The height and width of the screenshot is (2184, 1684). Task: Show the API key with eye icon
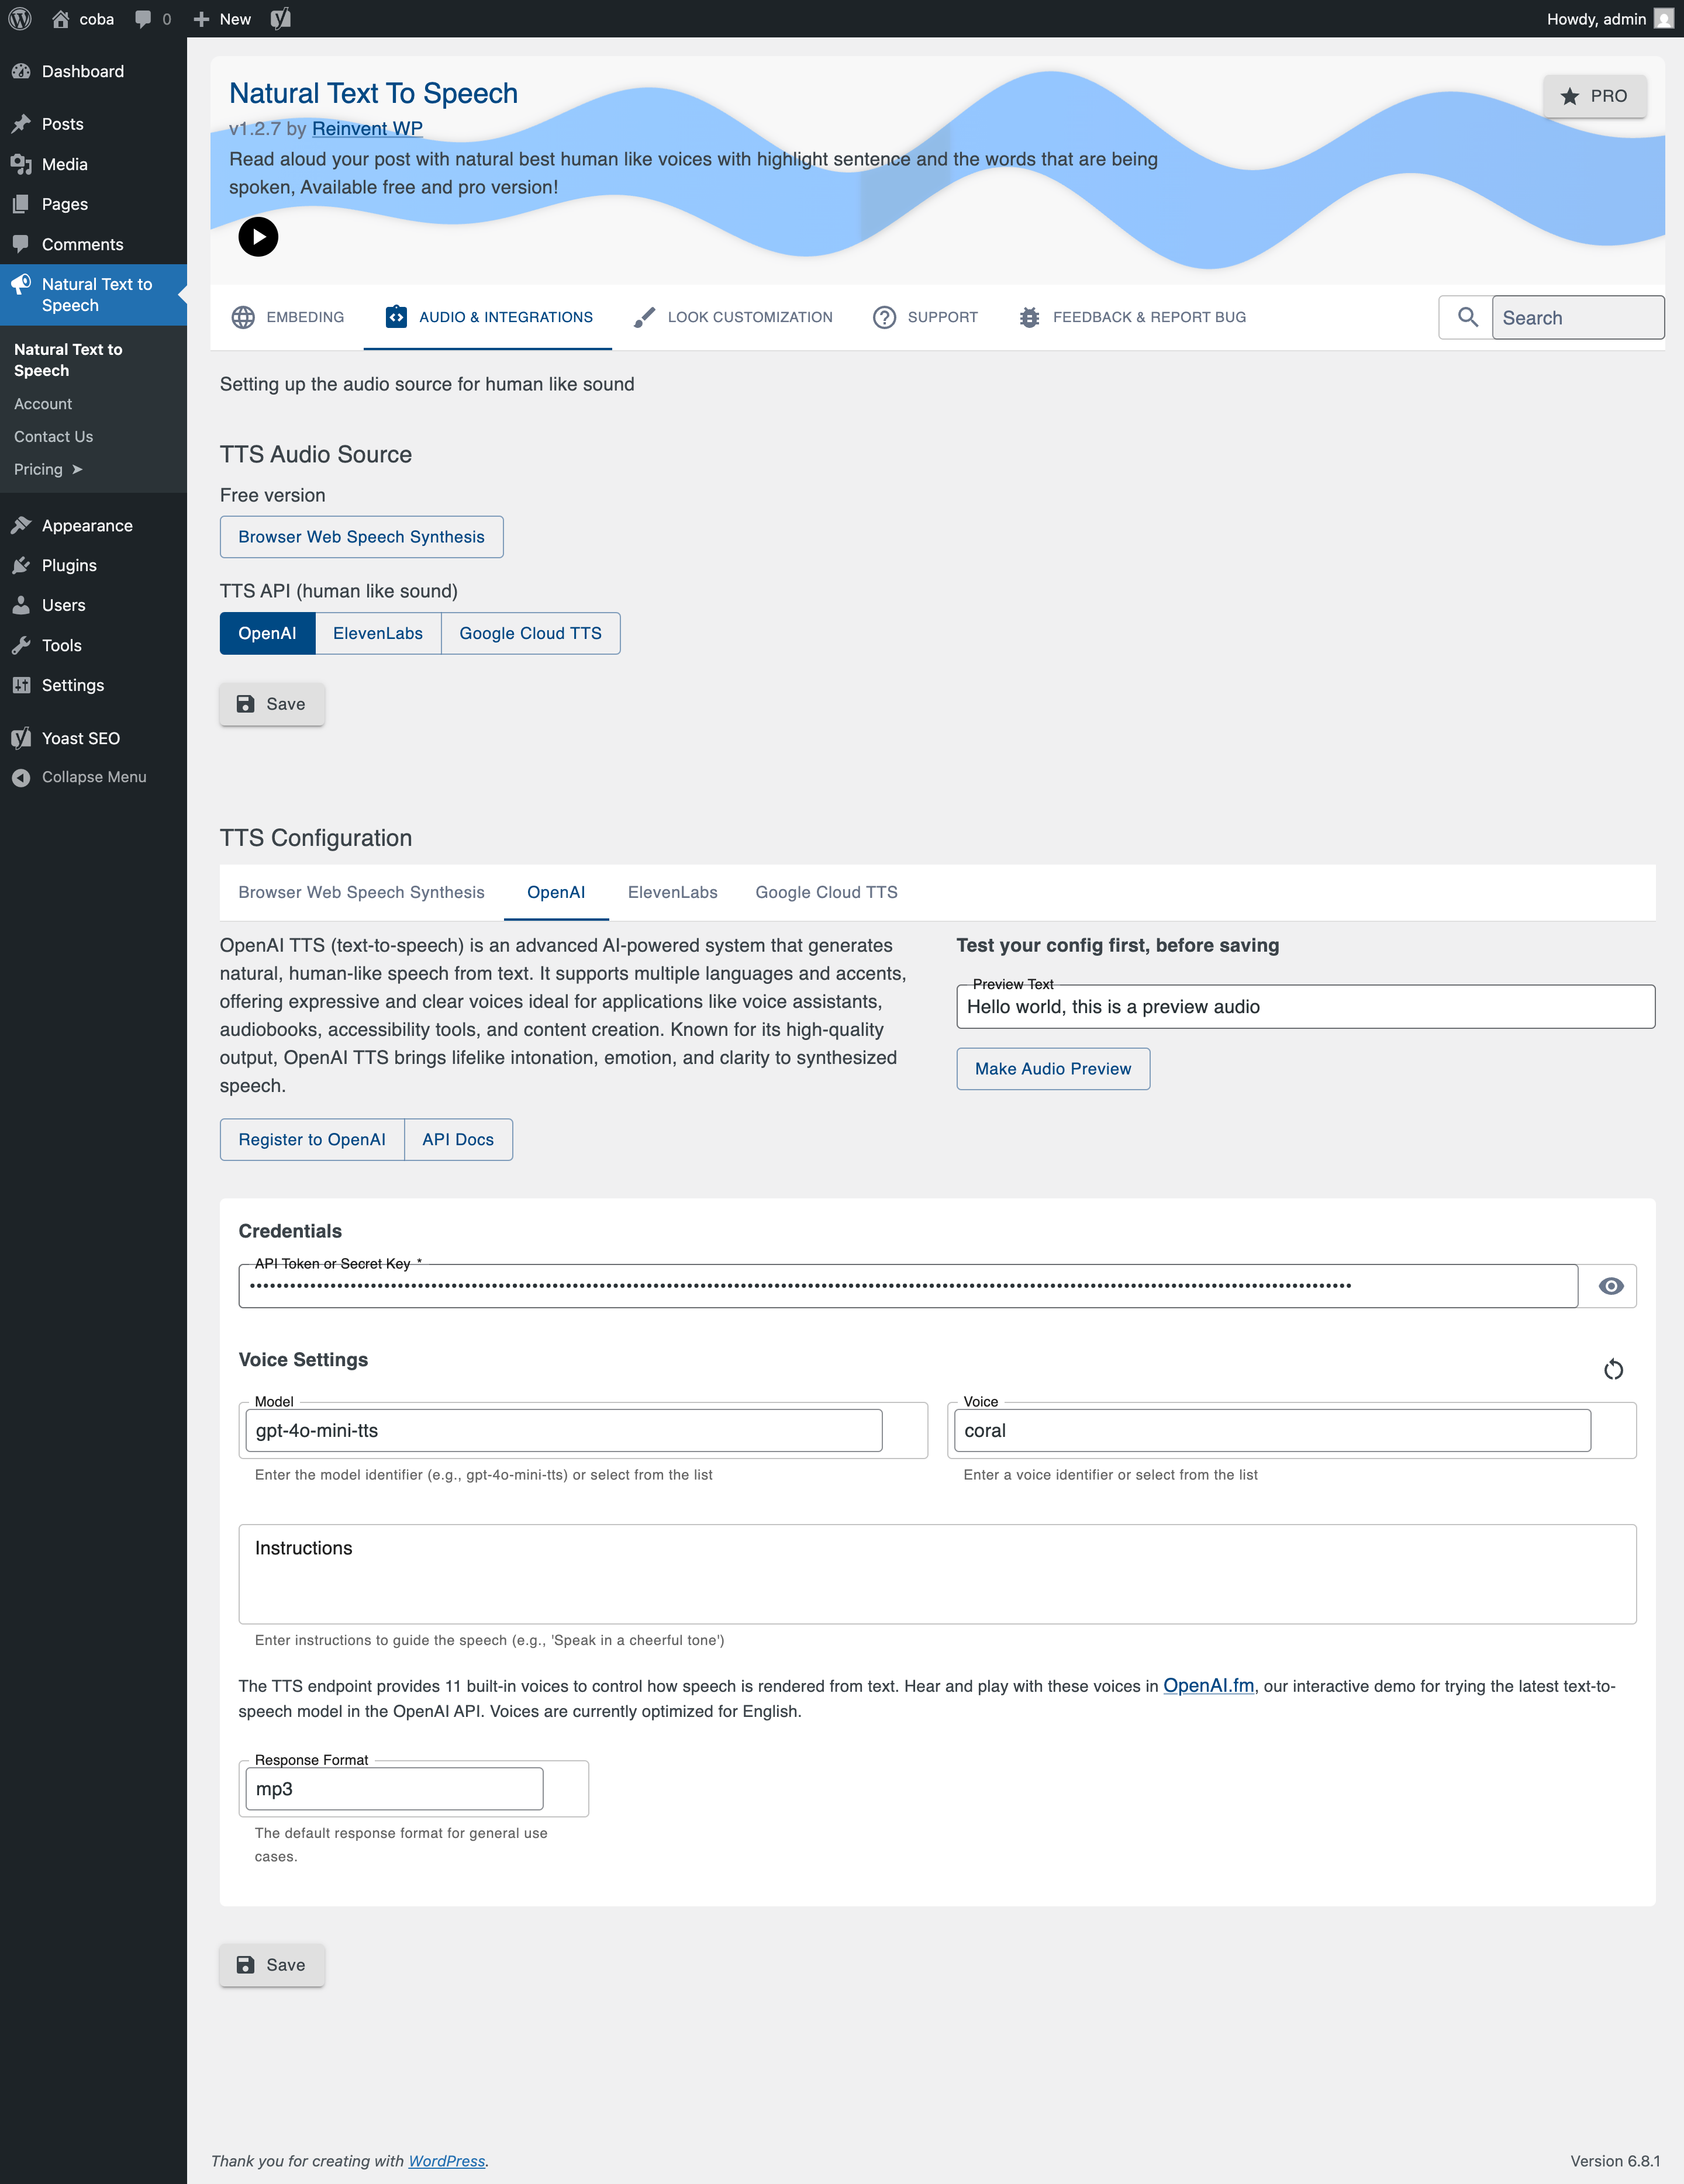point(1610,1286)
